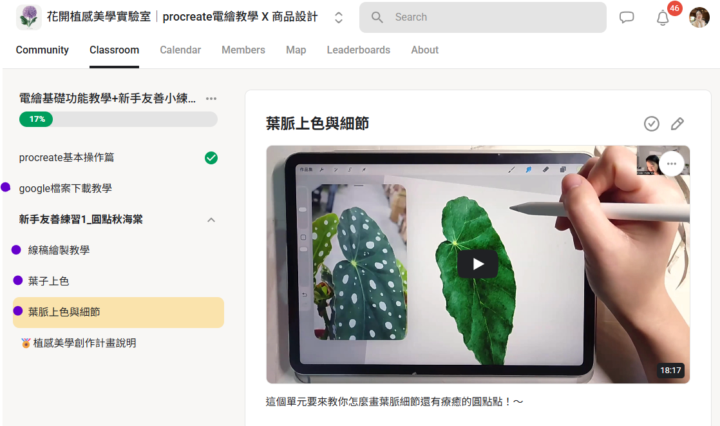Collapse the 新手友善練習1_圓點秋海棠 section chevron
This screenshot has height=426, width=720.
pyautogui.click(x=211, y=220)
